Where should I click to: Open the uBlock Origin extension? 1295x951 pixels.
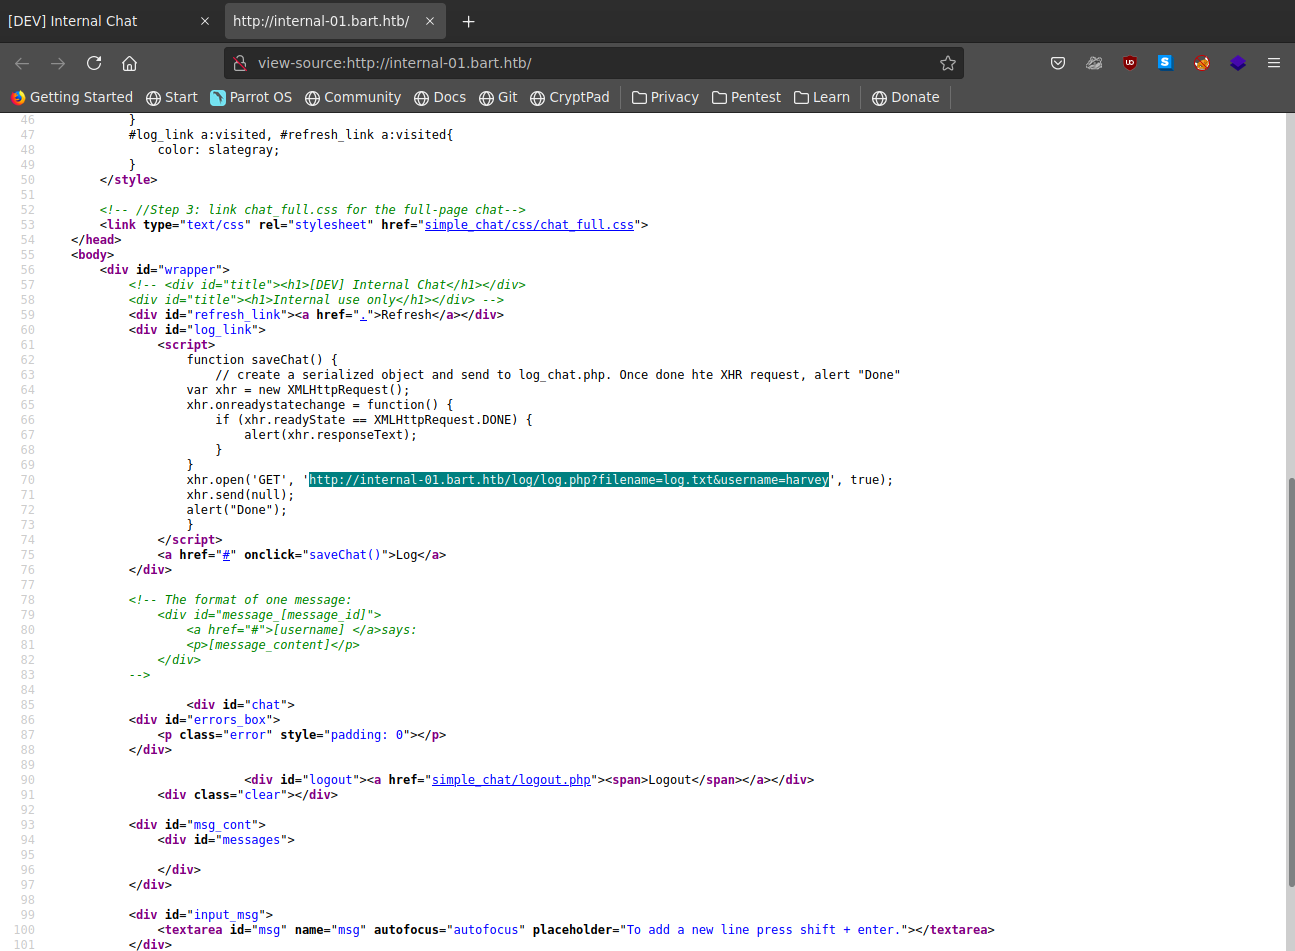[1130, 63]
